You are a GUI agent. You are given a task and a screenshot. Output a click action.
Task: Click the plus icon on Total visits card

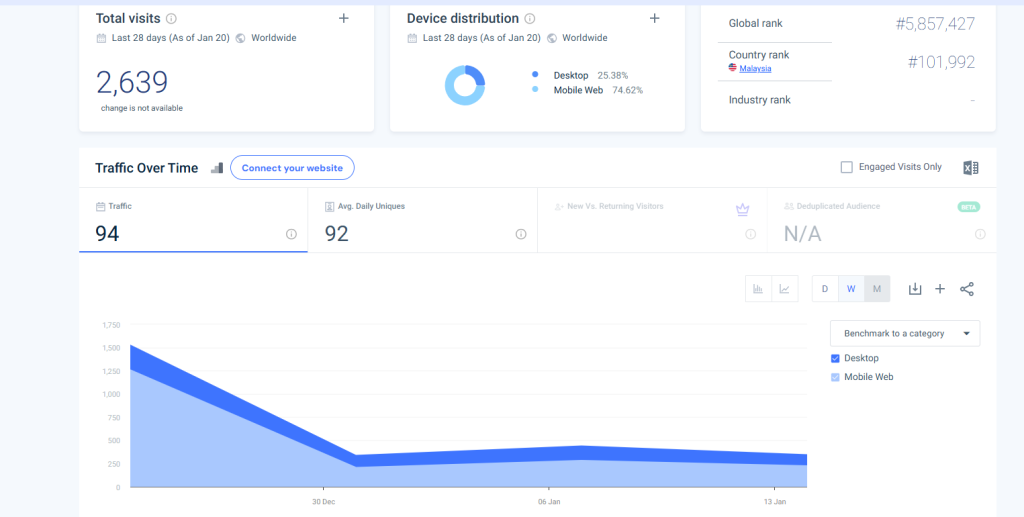pos(344,18)
